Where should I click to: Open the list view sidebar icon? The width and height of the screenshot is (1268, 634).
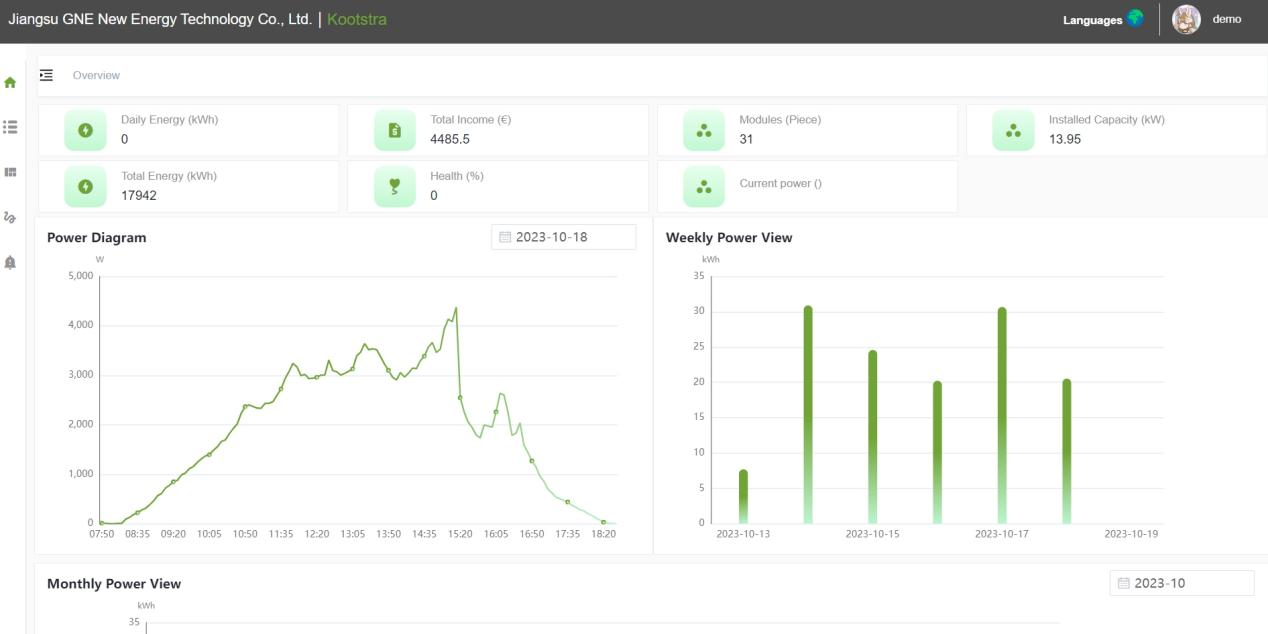[11, 127]
